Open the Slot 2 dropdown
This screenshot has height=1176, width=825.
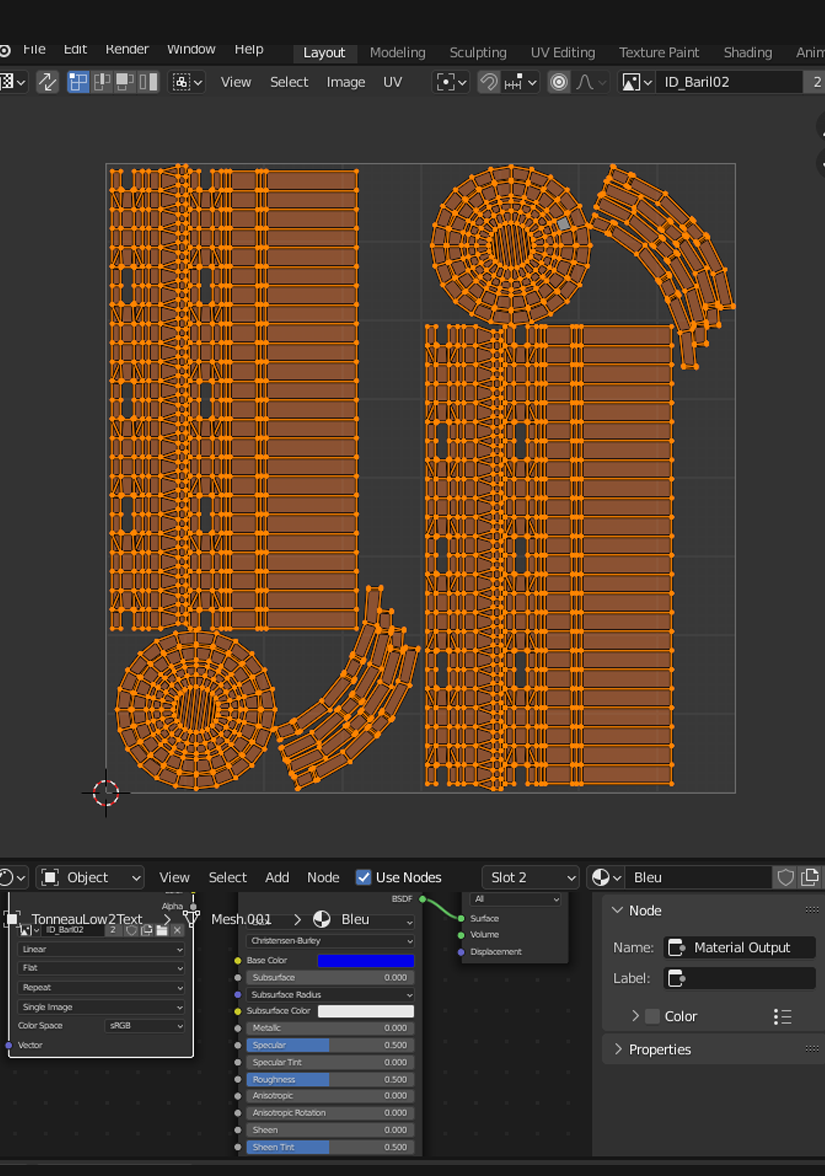point(530,877)
